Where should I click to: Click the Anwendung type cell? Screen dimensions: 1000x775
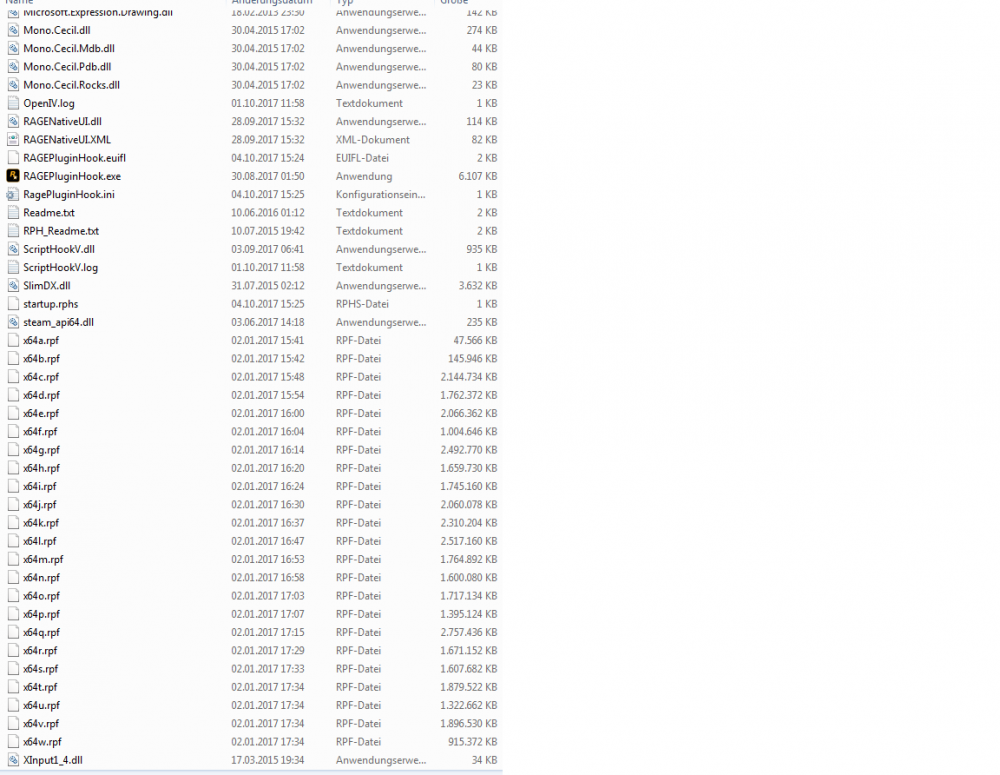[x=364, y=176]
